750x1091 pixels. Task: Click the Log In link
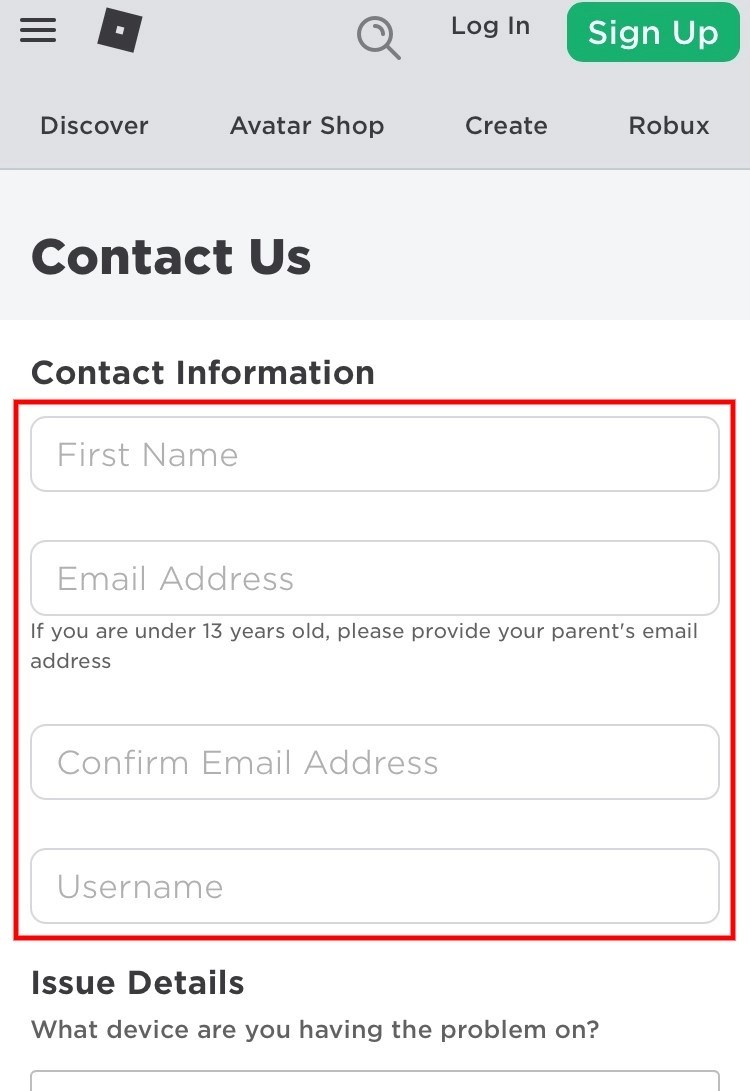tap(490, 27)
